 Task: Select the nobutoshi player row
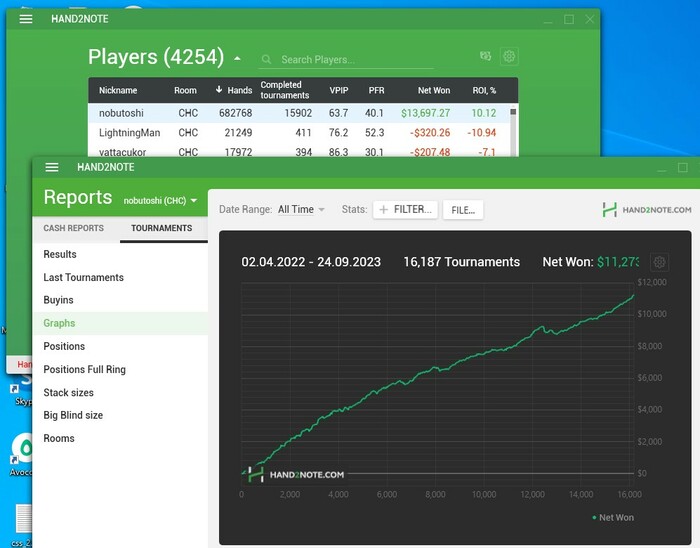tap(299, 113)
